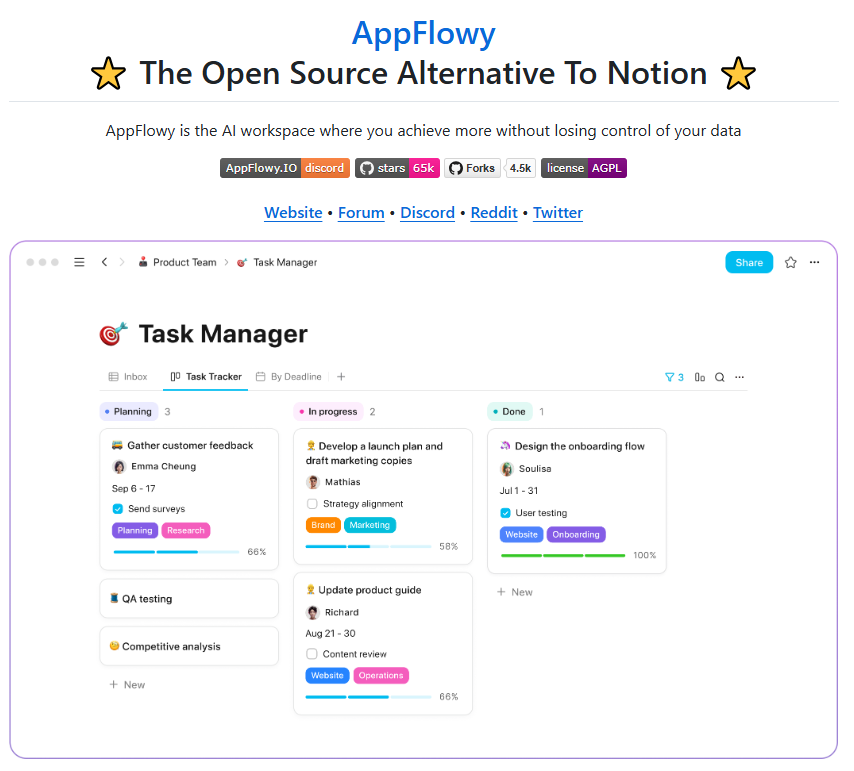Uncheck the Send surveys checkbox

click(118, 509)
